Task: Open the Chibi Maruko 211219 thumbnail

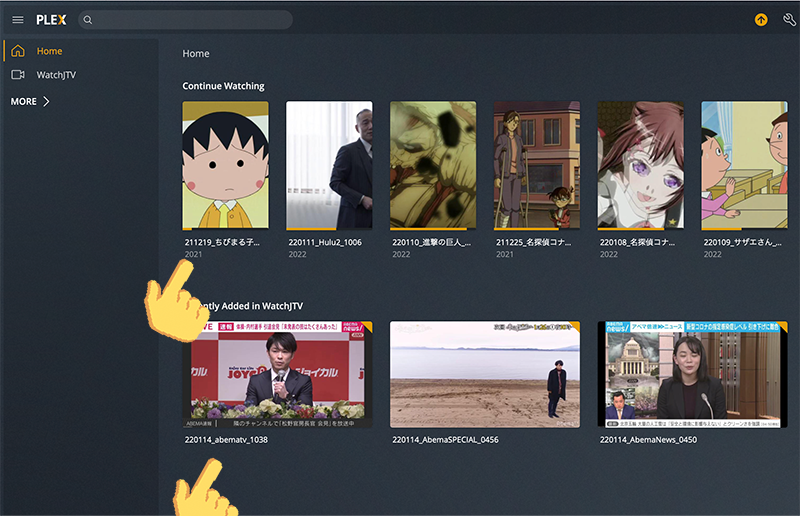Action: pyautogui.click(x=225, y=165)
